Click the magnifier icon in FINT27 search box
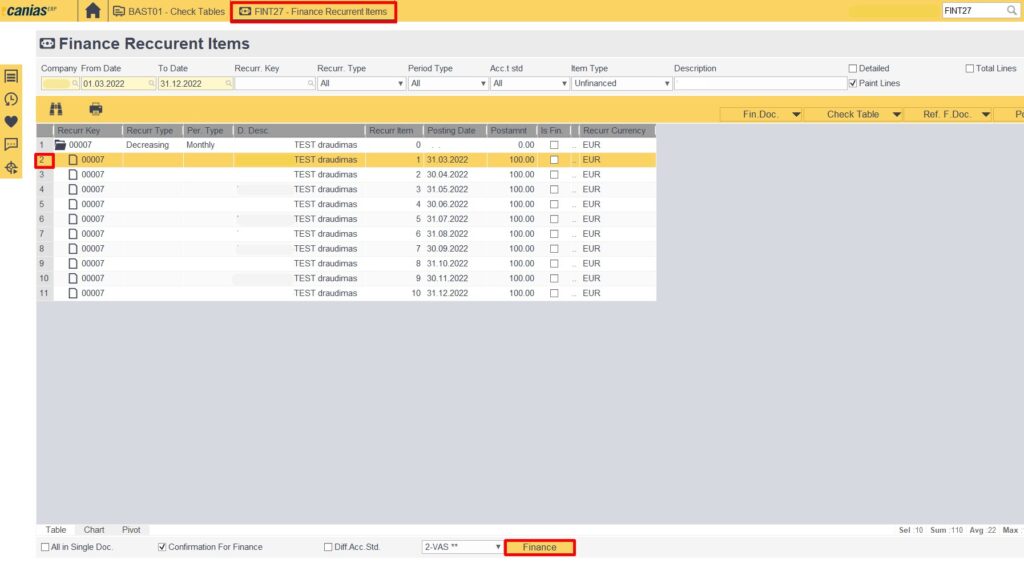 [1012, 11]
